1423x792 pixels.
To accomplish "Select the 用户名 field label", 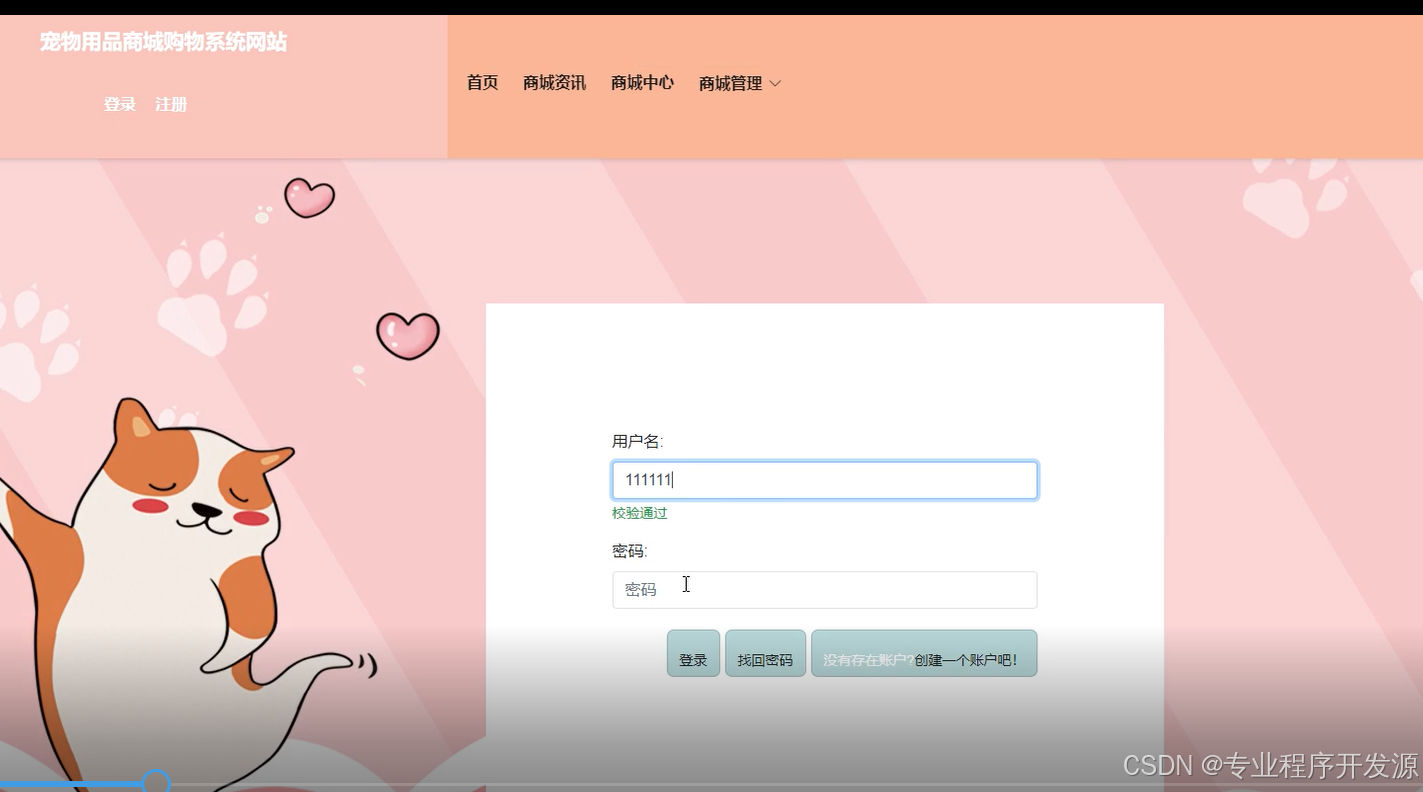I will point(637,440).
